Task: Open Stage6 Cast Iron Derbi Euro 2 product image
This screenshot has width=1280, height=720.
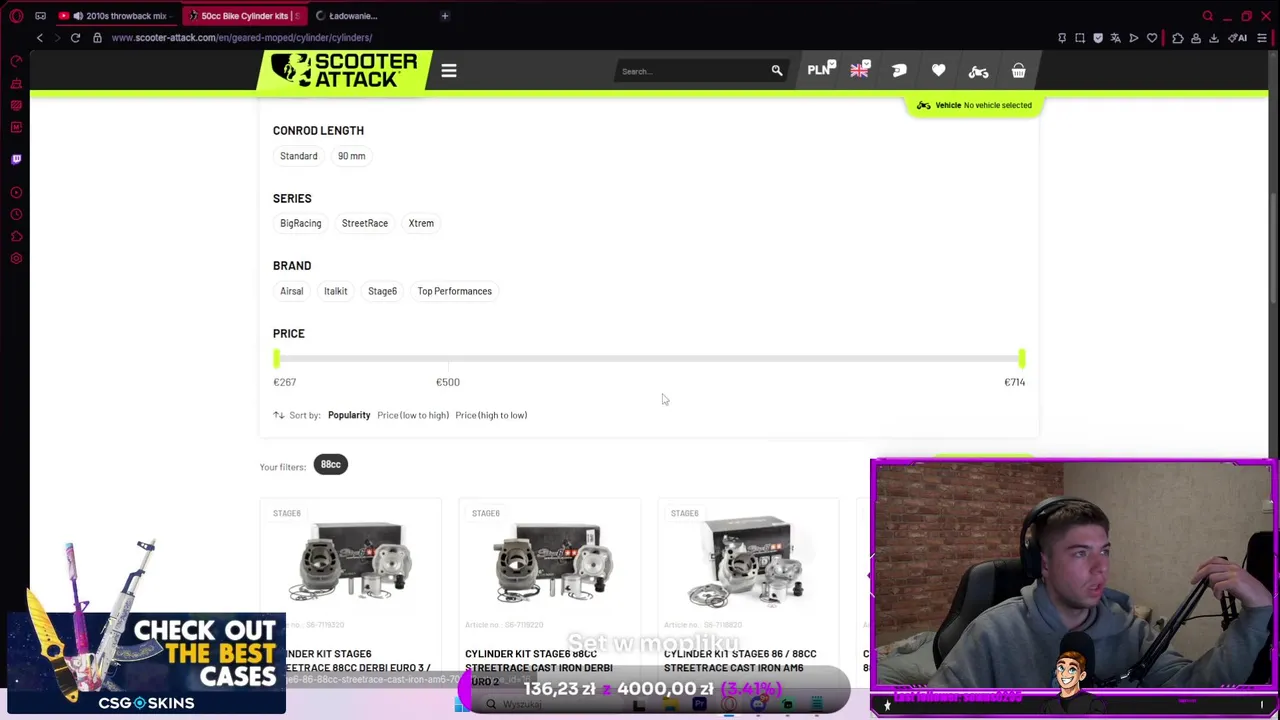Action: tap(549, 564)
